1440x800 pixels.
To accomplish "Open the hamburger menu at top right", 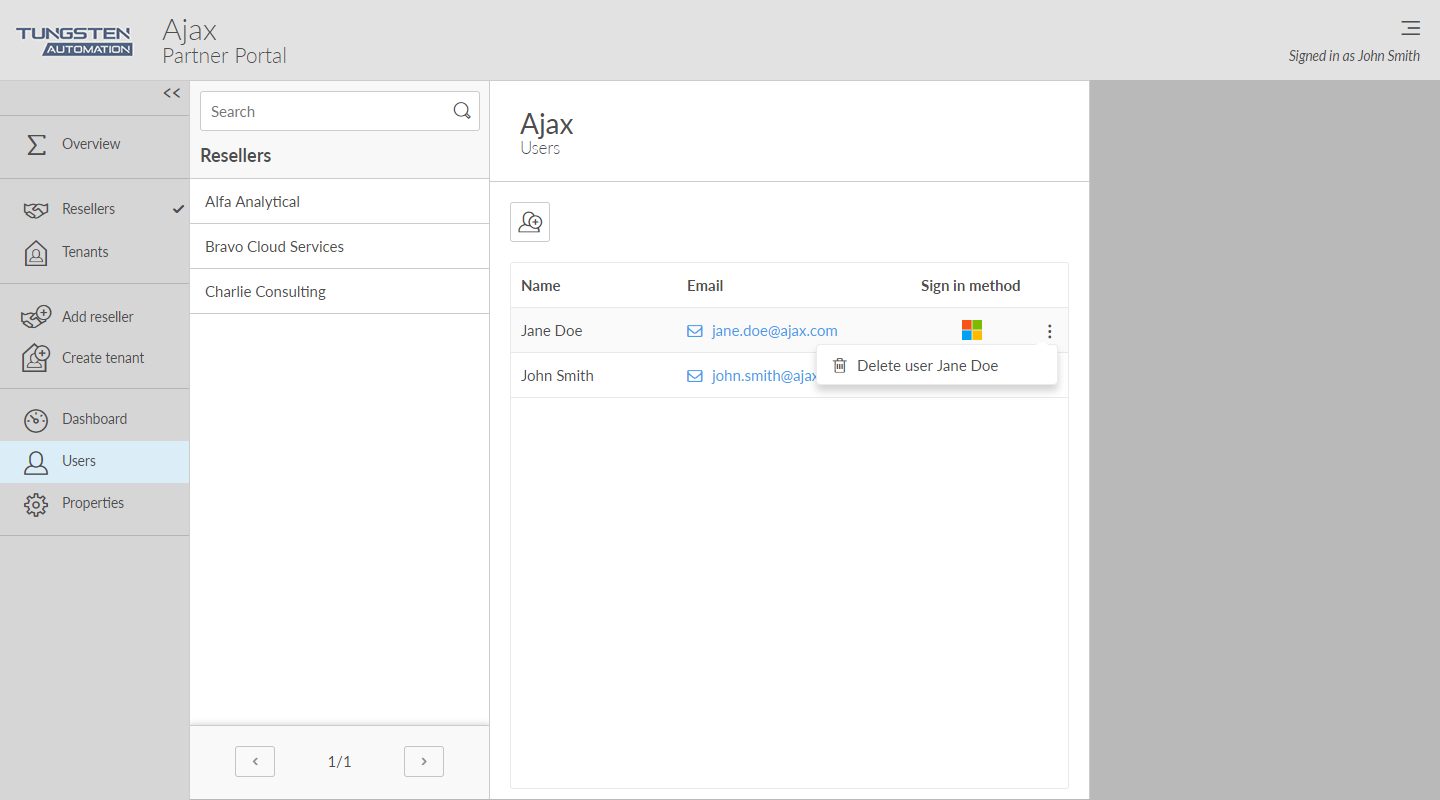I will tap(1410, 28).
